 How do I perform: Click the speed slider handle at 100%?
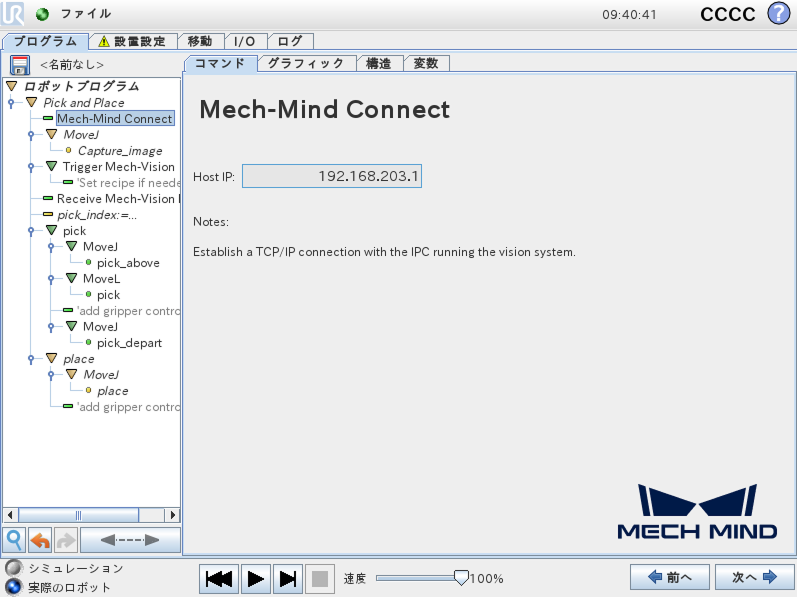click(461, 577)
